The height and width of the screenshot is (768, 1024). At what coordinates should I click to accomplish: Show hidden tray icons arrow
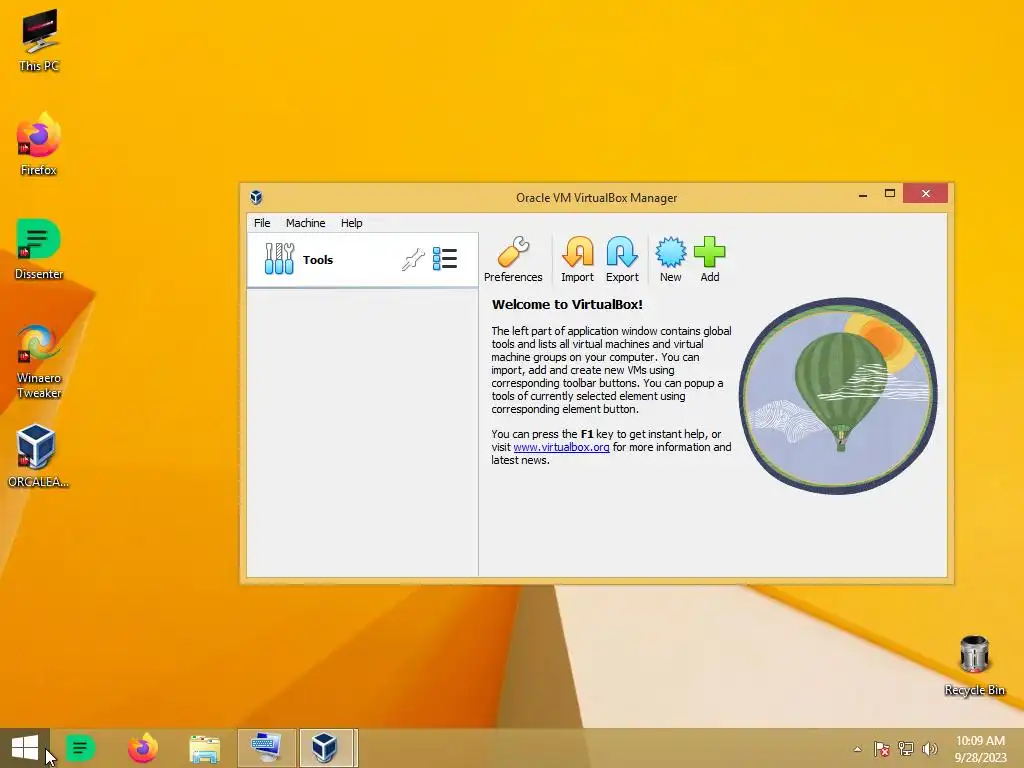click(857, 749)
